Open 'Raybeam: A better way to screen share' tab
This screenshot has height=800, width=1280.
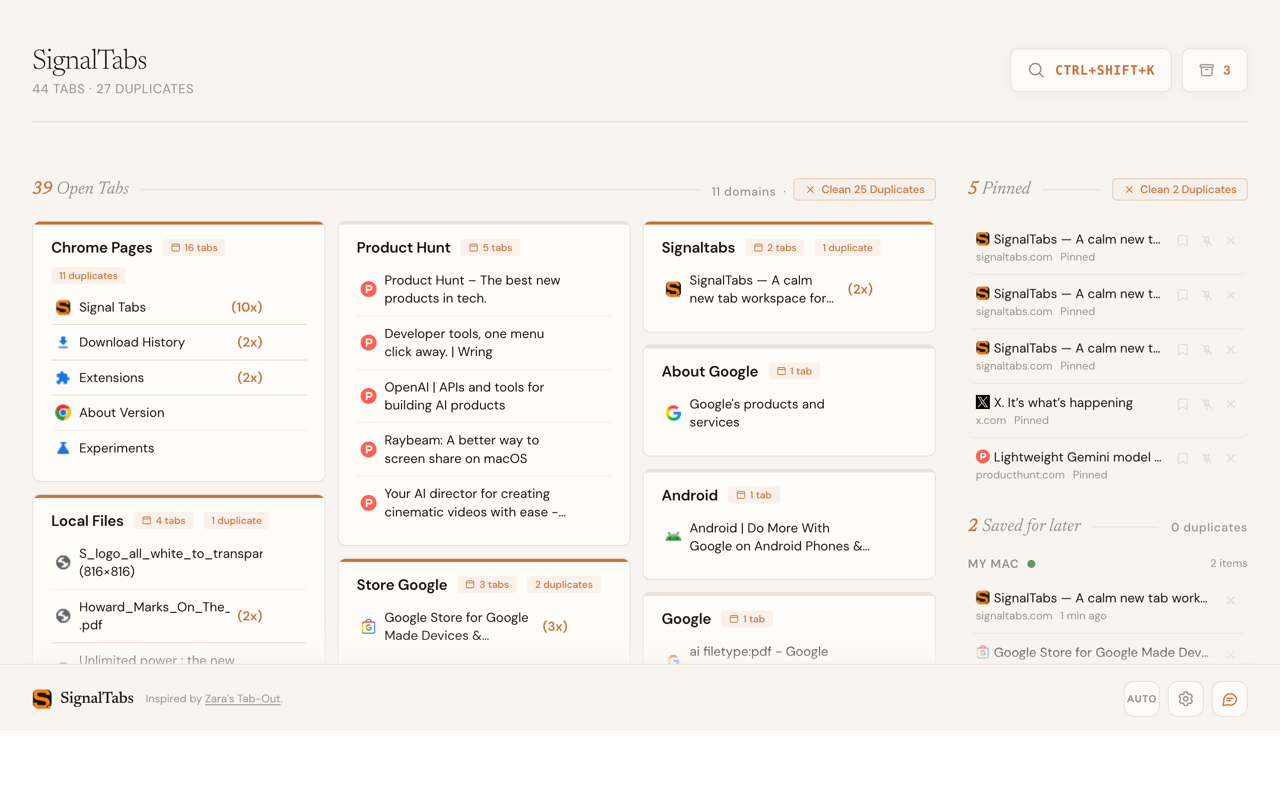click(x=484, y=449)
